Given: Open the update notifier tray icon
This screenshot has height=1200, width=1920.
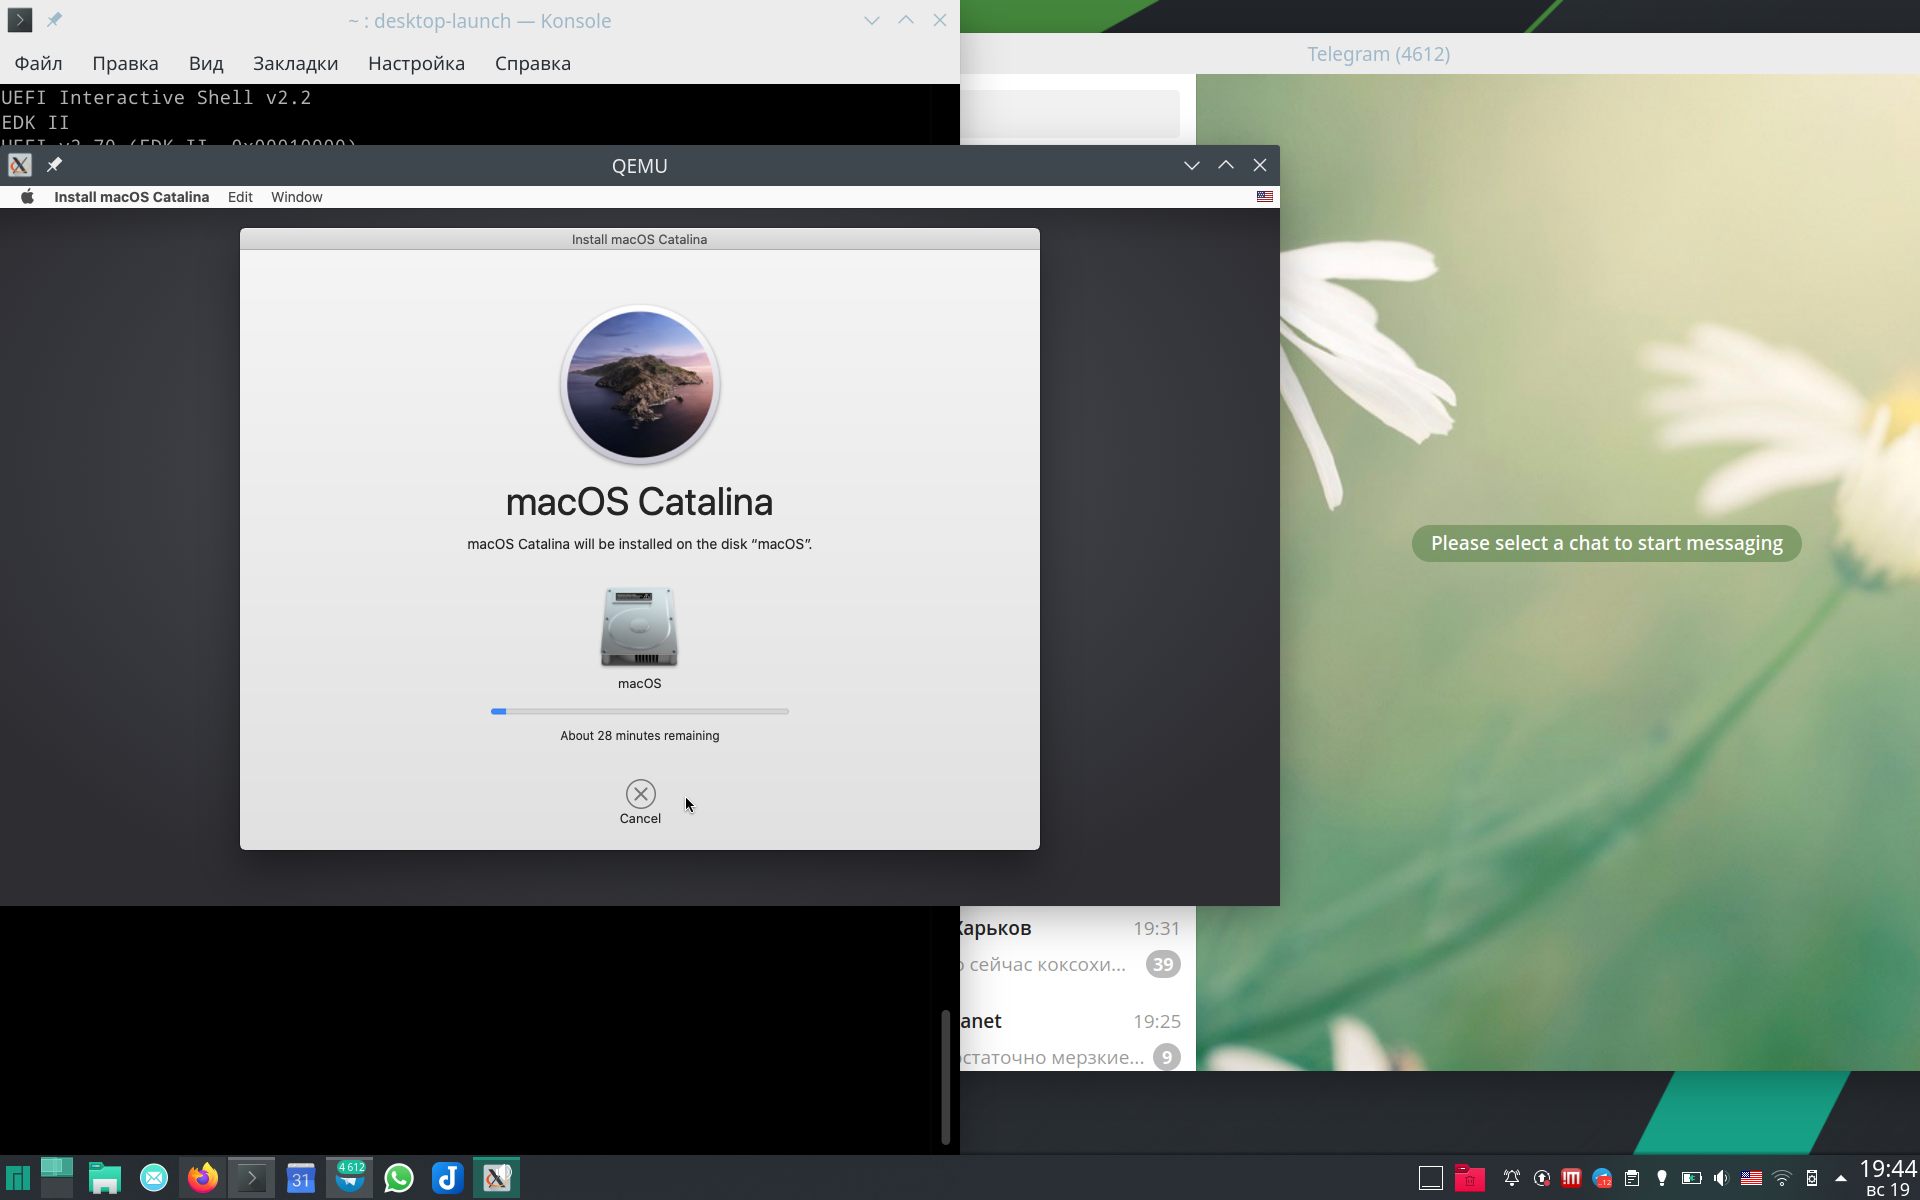Looking at the screenshot, I should pyautogui.click(x=1542, y=1178).
